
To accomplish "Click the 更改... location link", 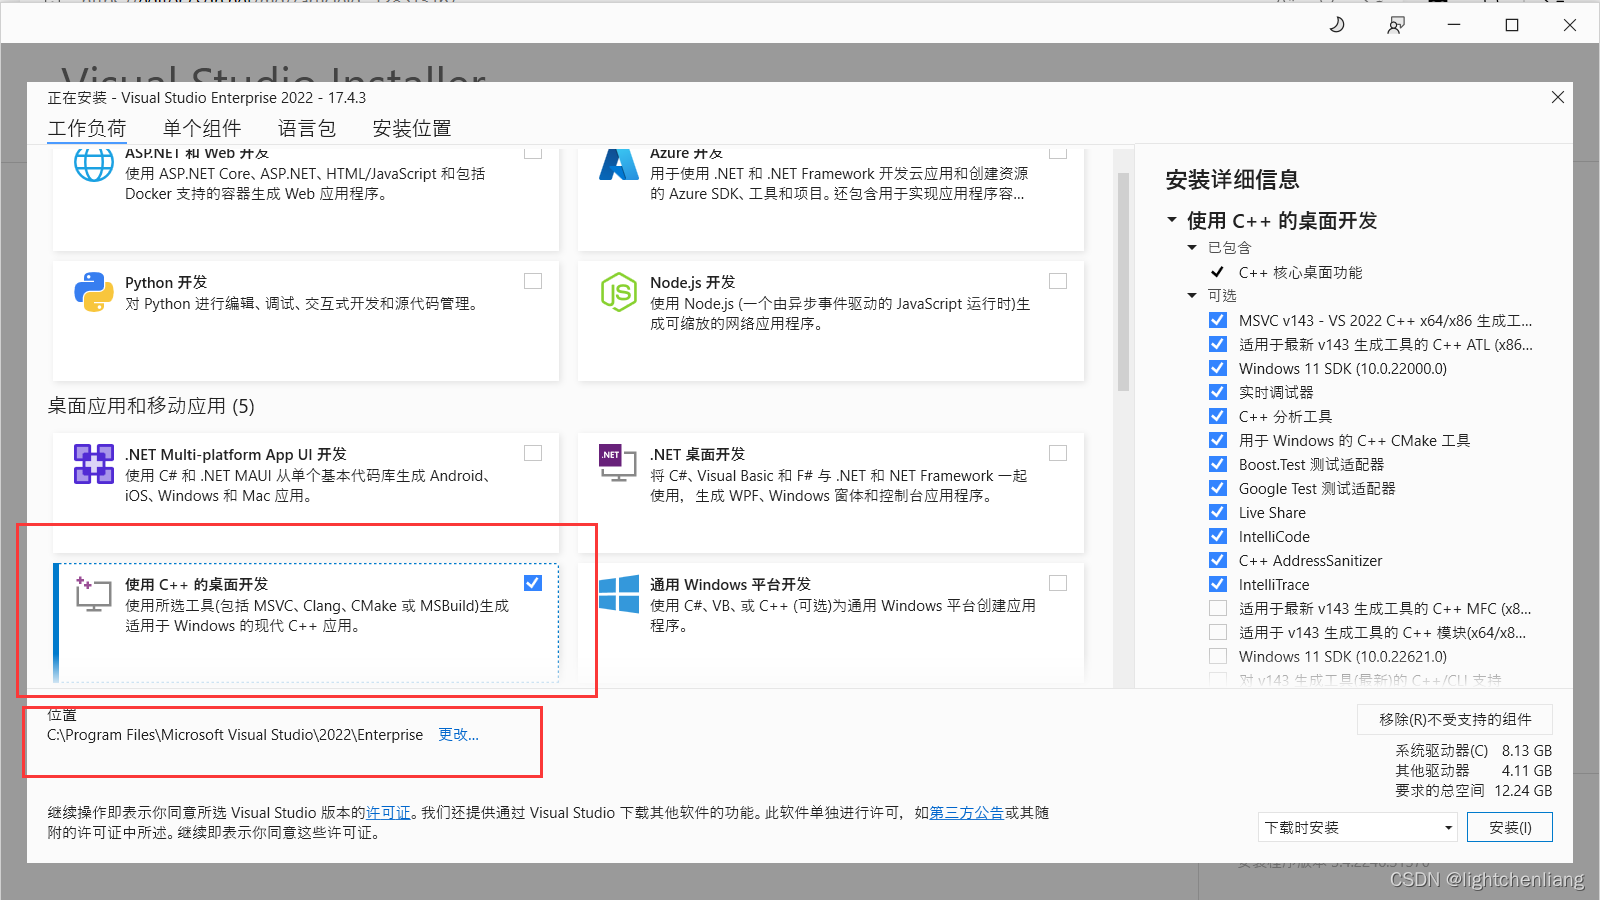I will (459, 735).
